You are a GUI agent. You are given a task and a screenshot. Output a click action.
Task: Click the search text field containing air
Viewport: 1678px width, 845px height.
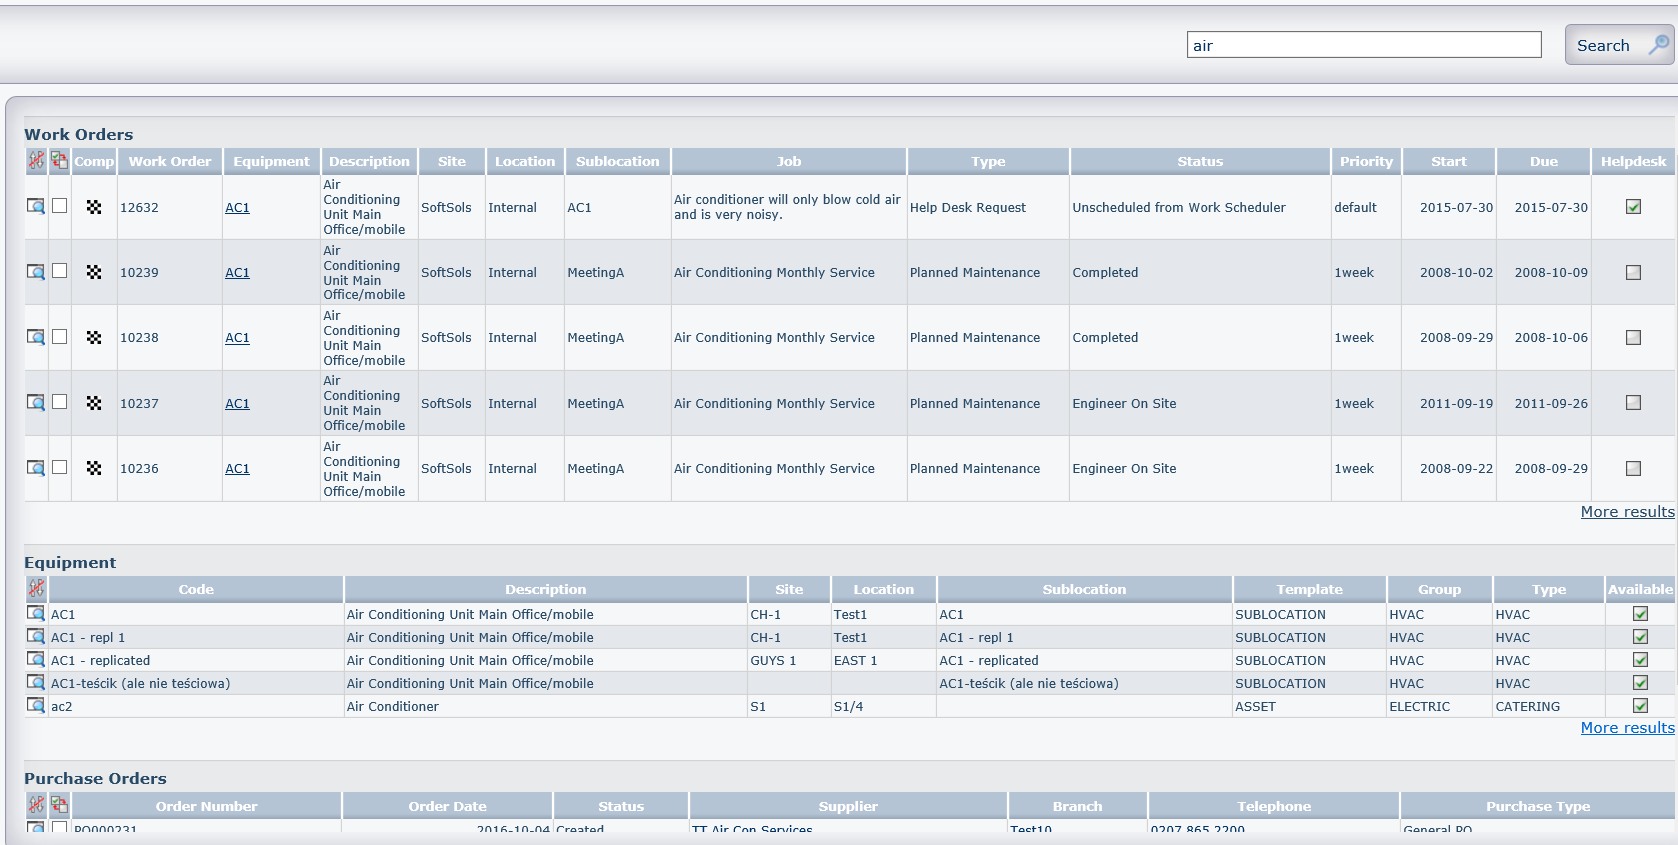(x=1363, y=45)
